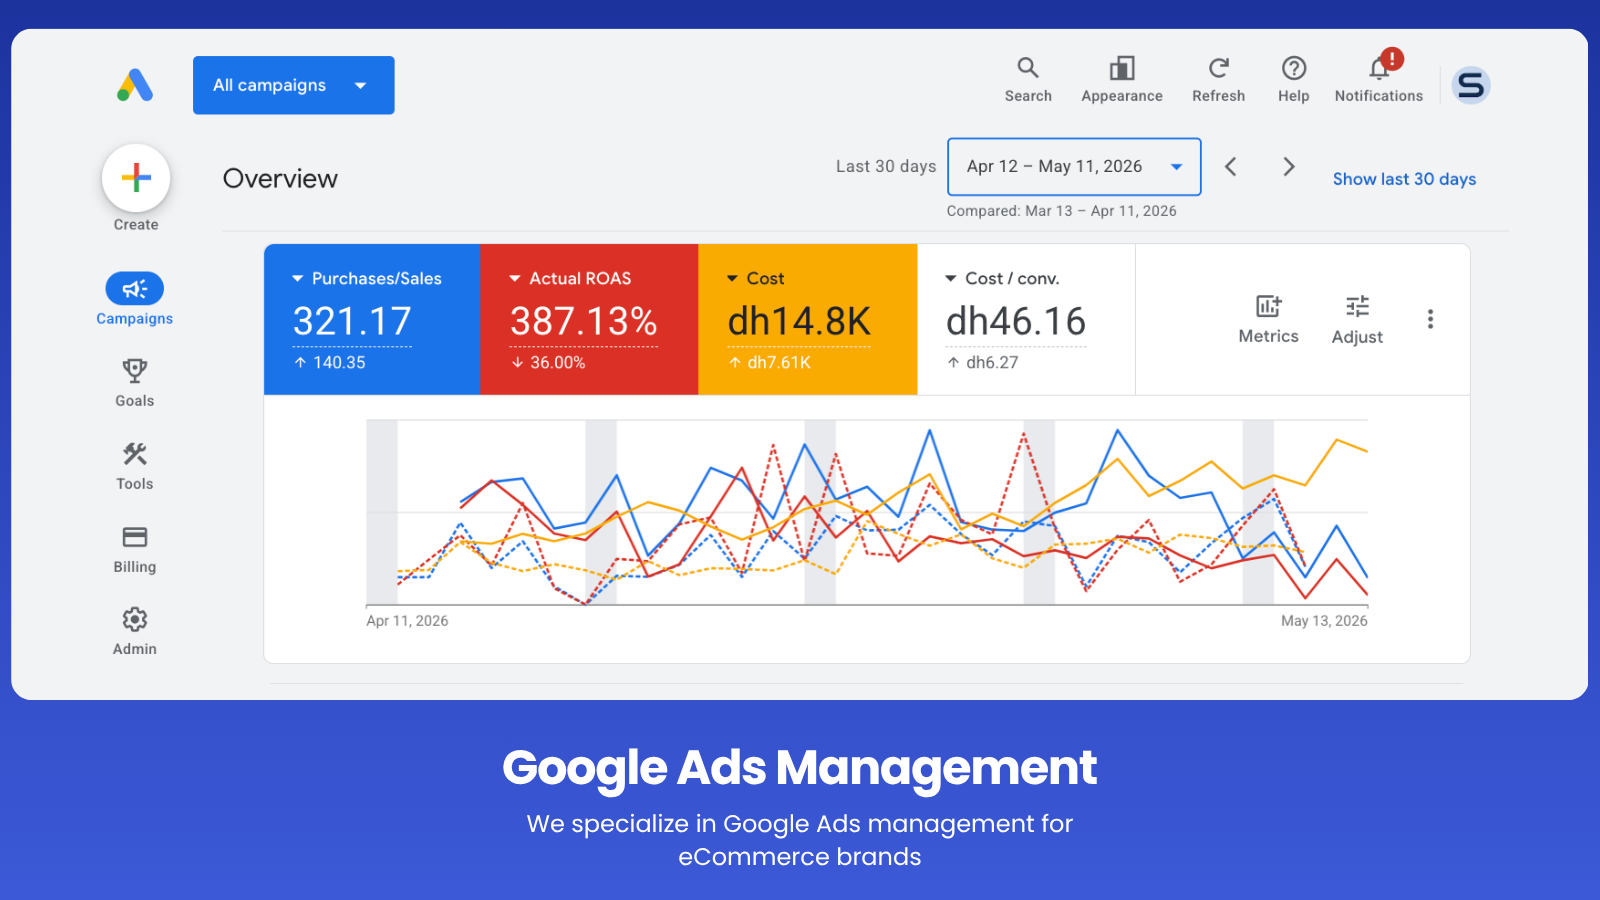The image size is (1600, 900).
Task: Click the Google Ads Management headline
Action: pyautogui.click(x=800, y=768)
